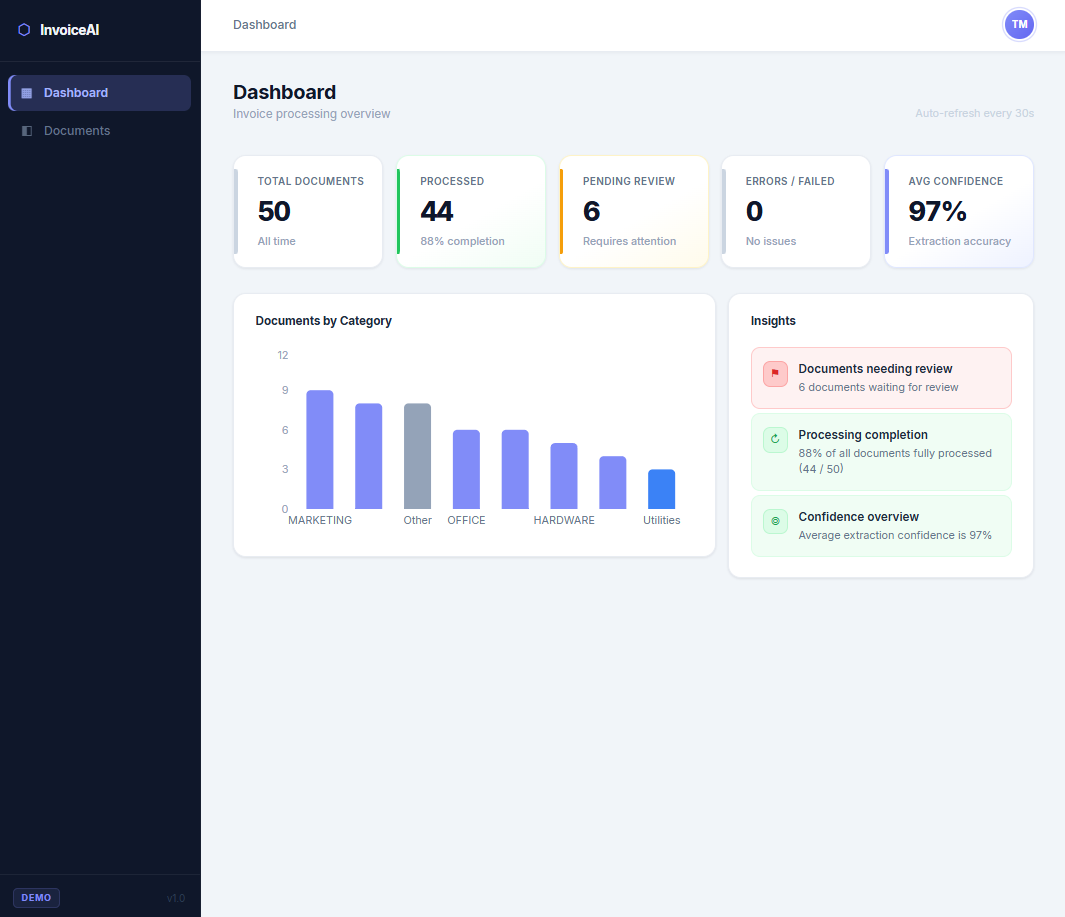Open the Documents page from sidebar
Screen dimensions: 1065x917
77,131
